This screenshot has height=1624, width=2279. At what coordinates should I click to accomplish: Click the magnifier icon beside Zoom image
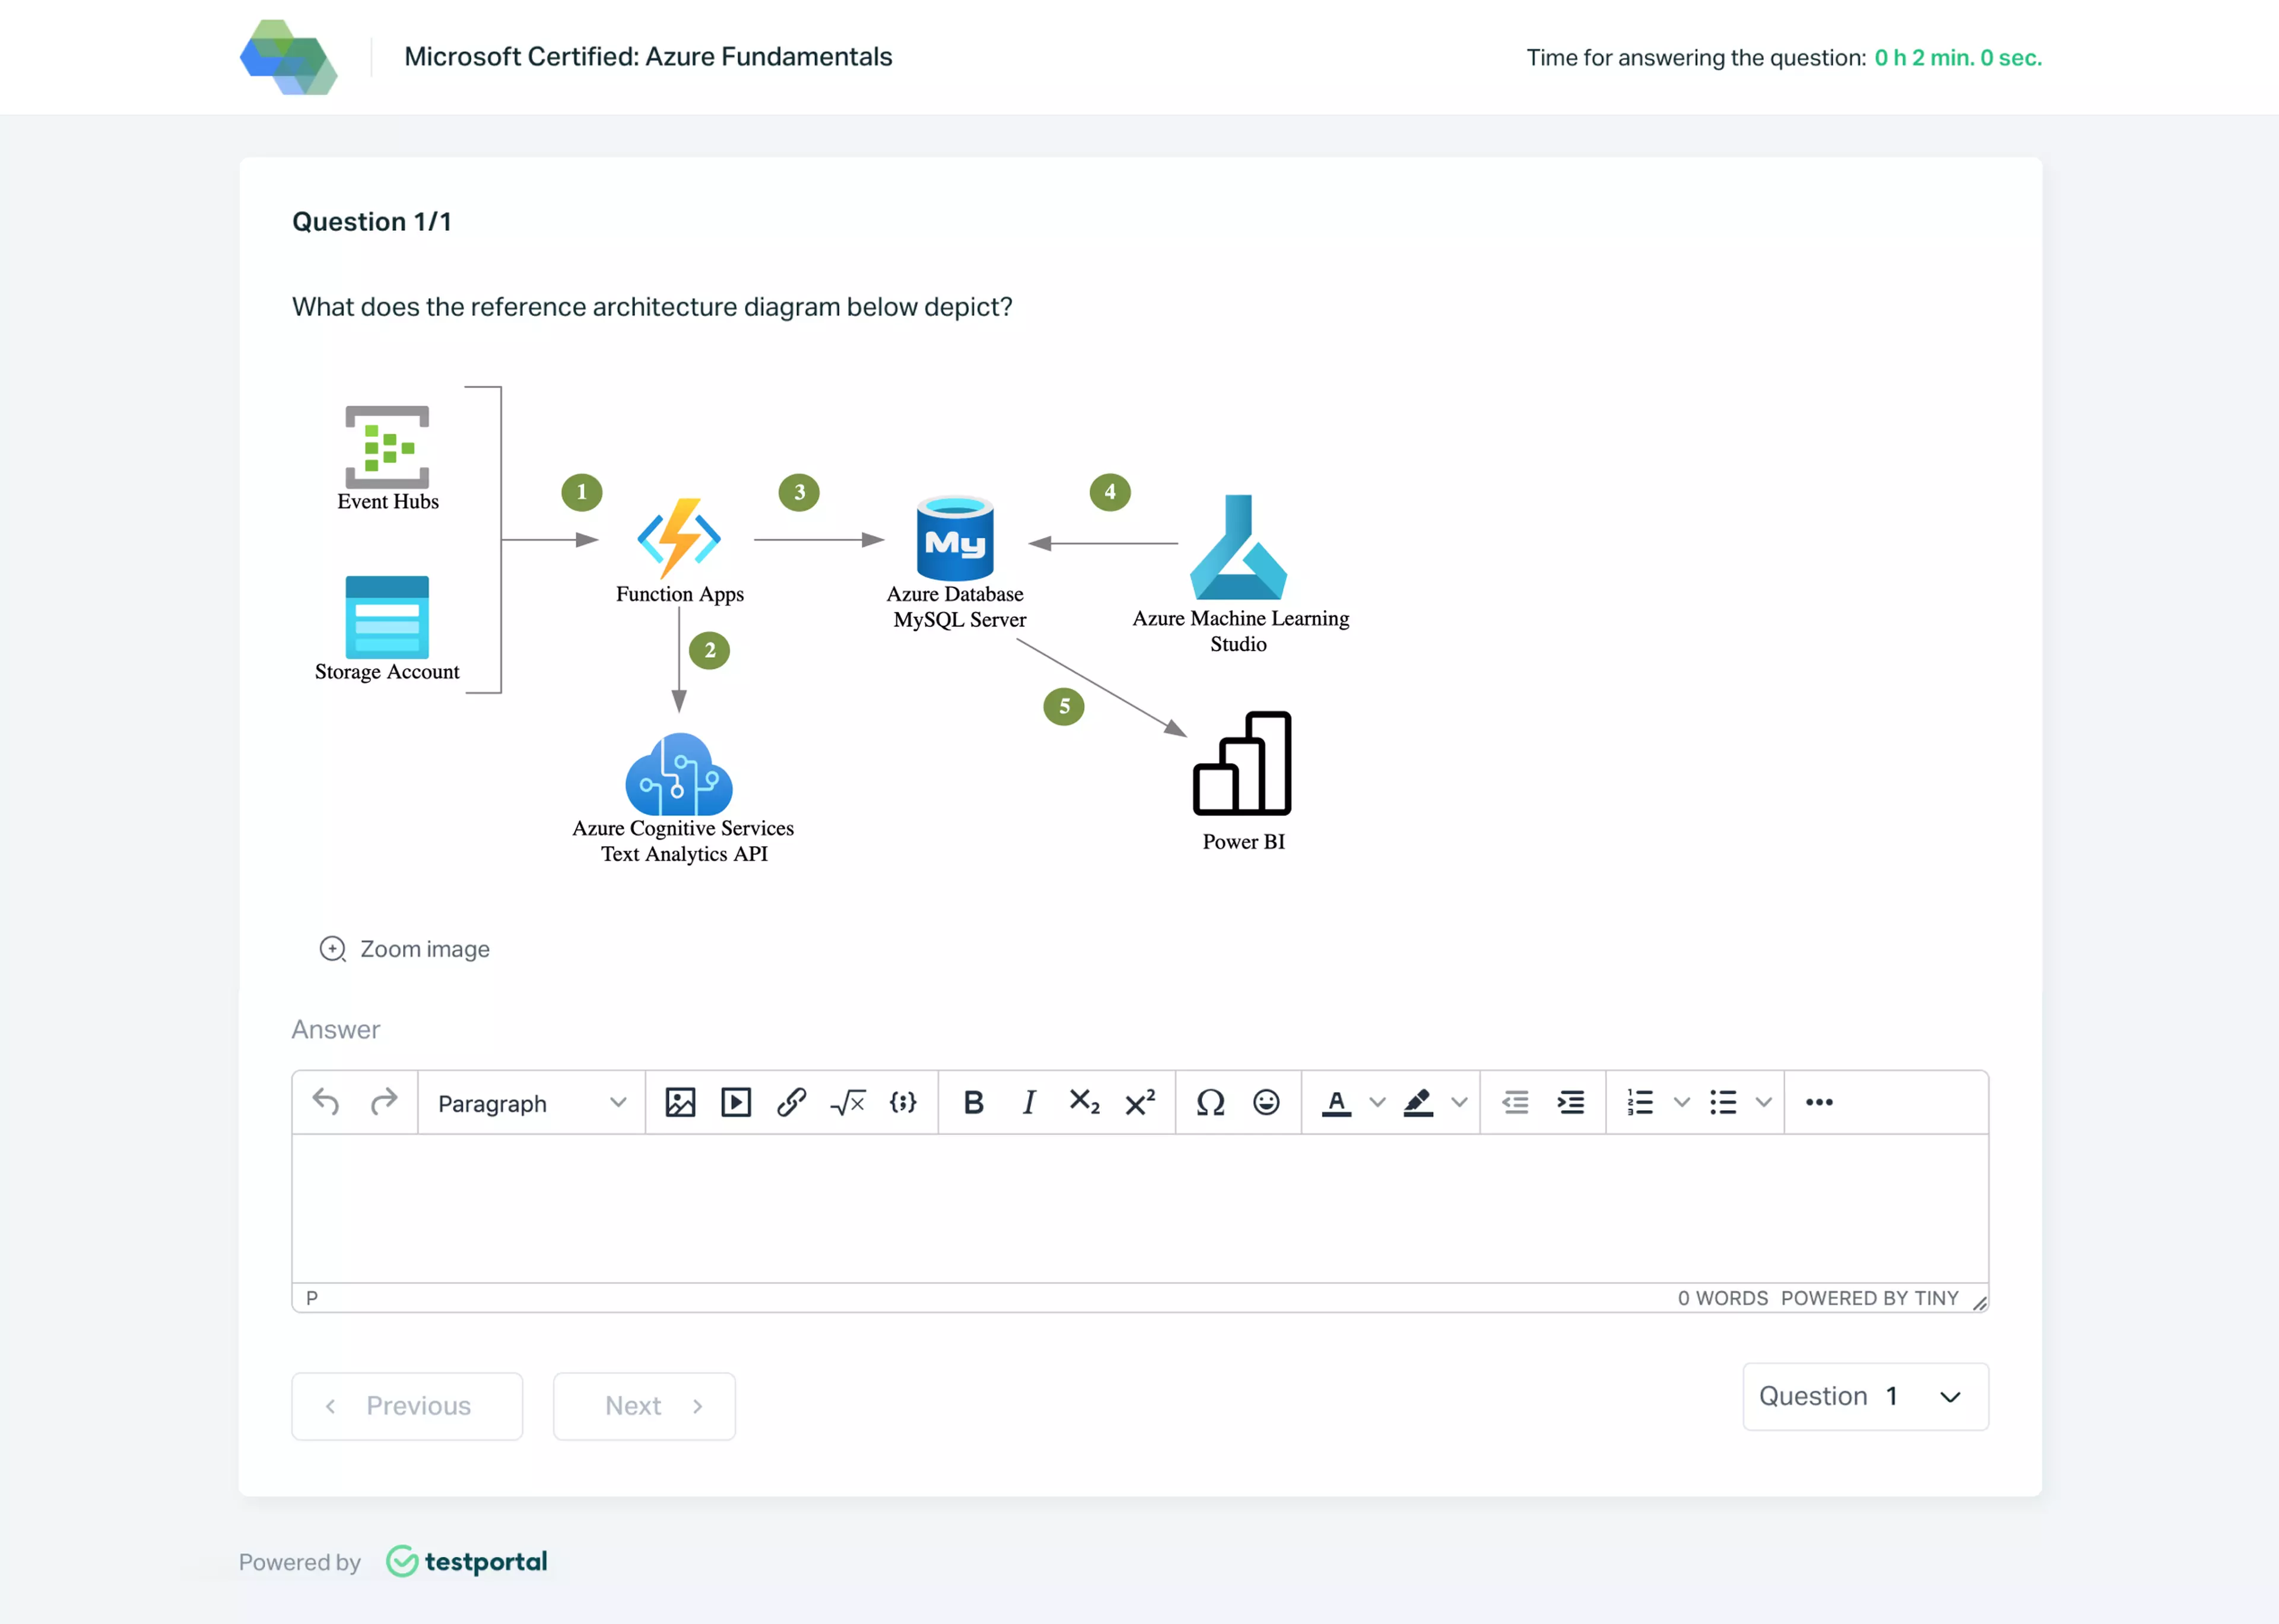tap(332, 949)
